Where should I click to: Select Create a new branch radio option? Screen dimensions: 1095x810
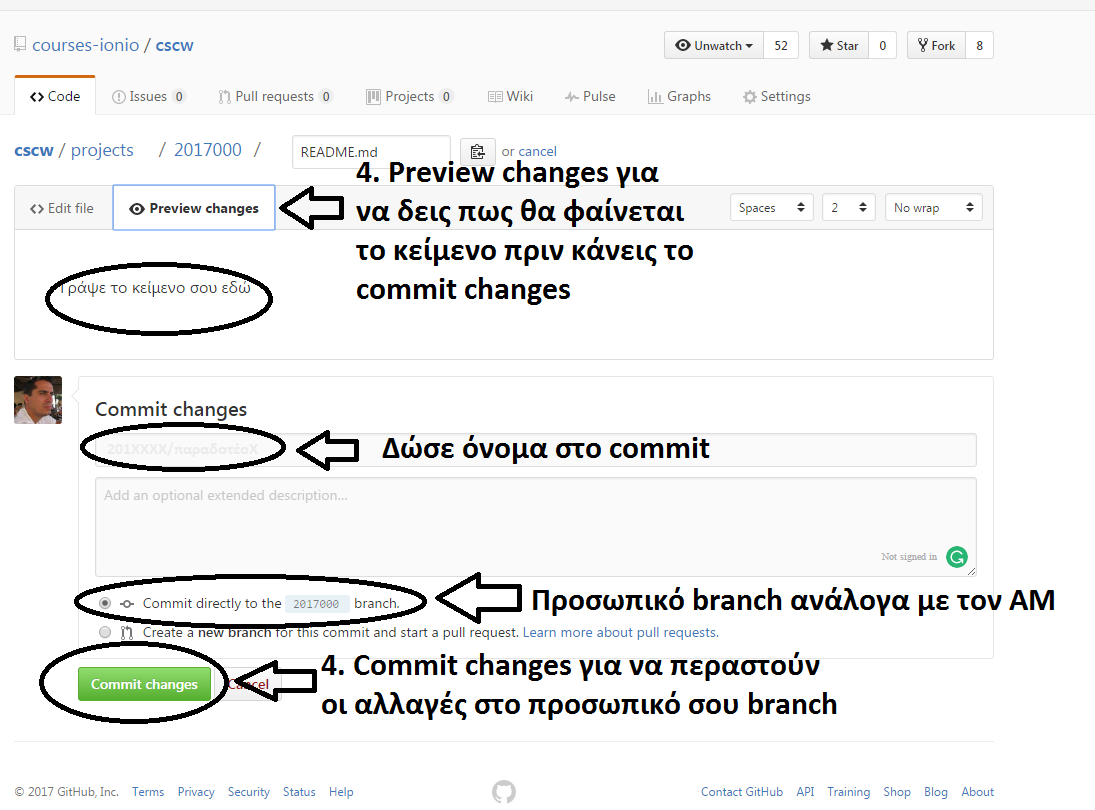[x=105, y=632]
